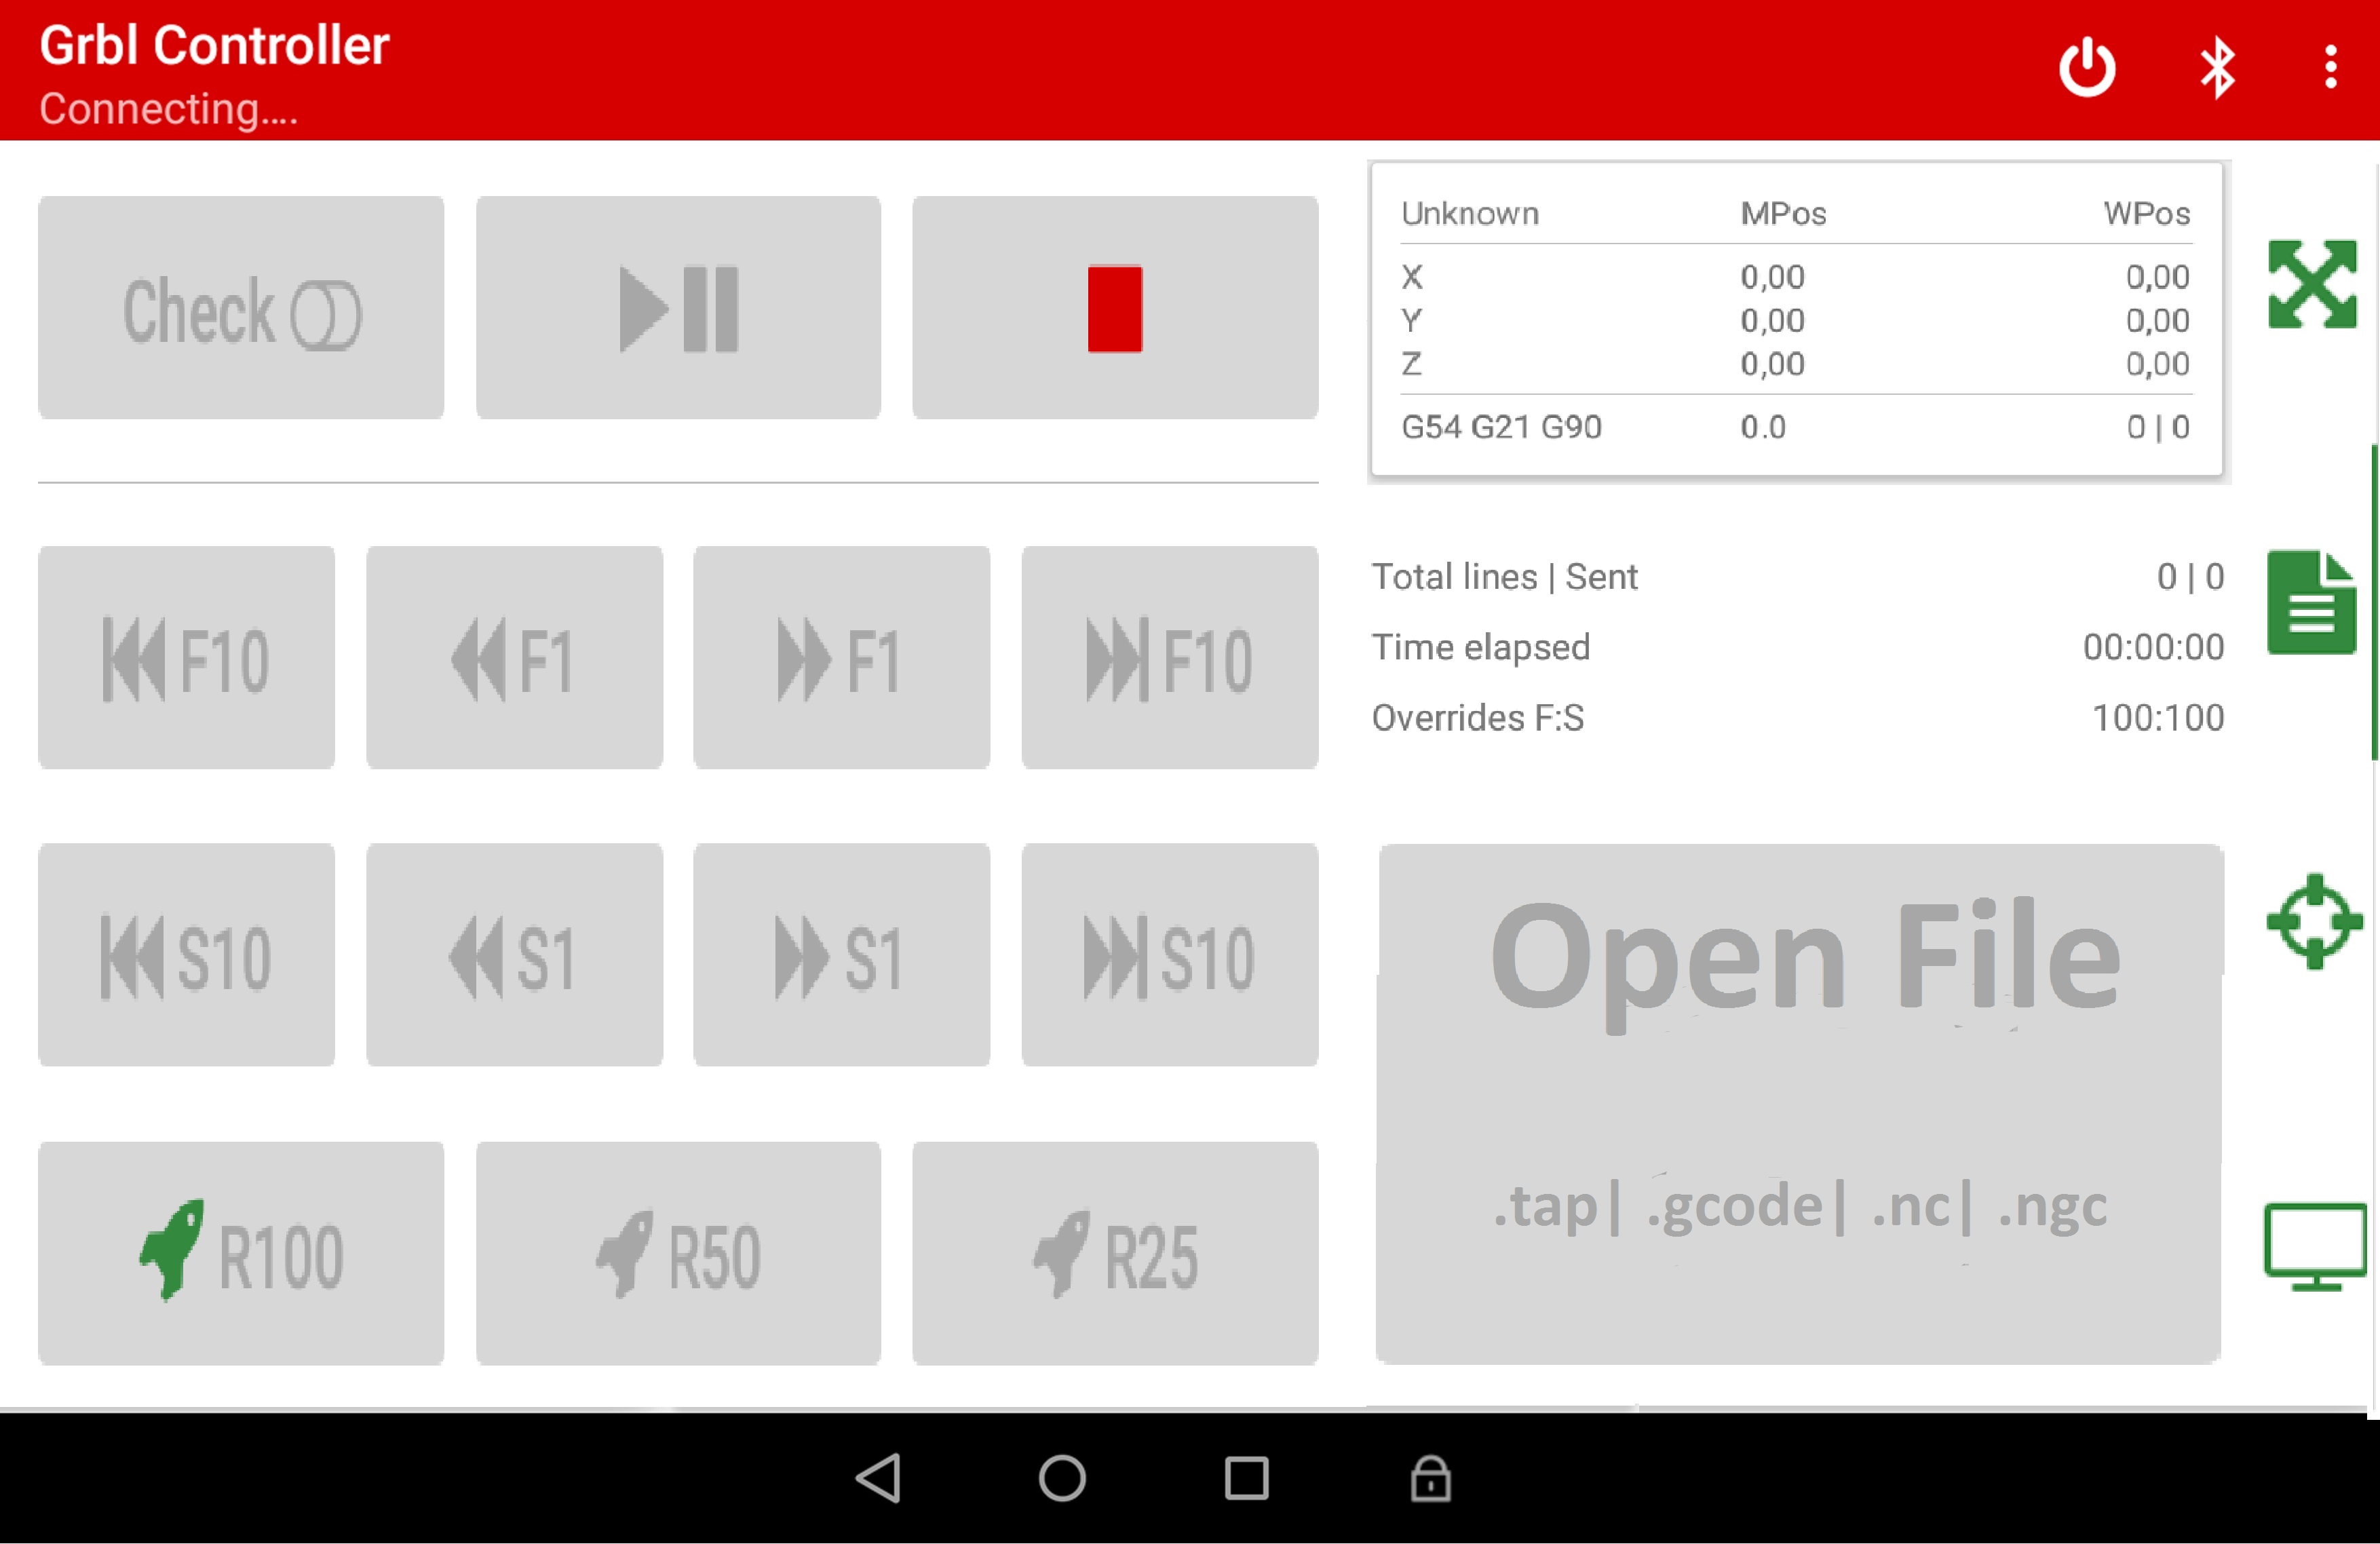Open the green monitor console tab icon
This screenshot has width=2380, height=1544.
(x=2315, y=1247)
